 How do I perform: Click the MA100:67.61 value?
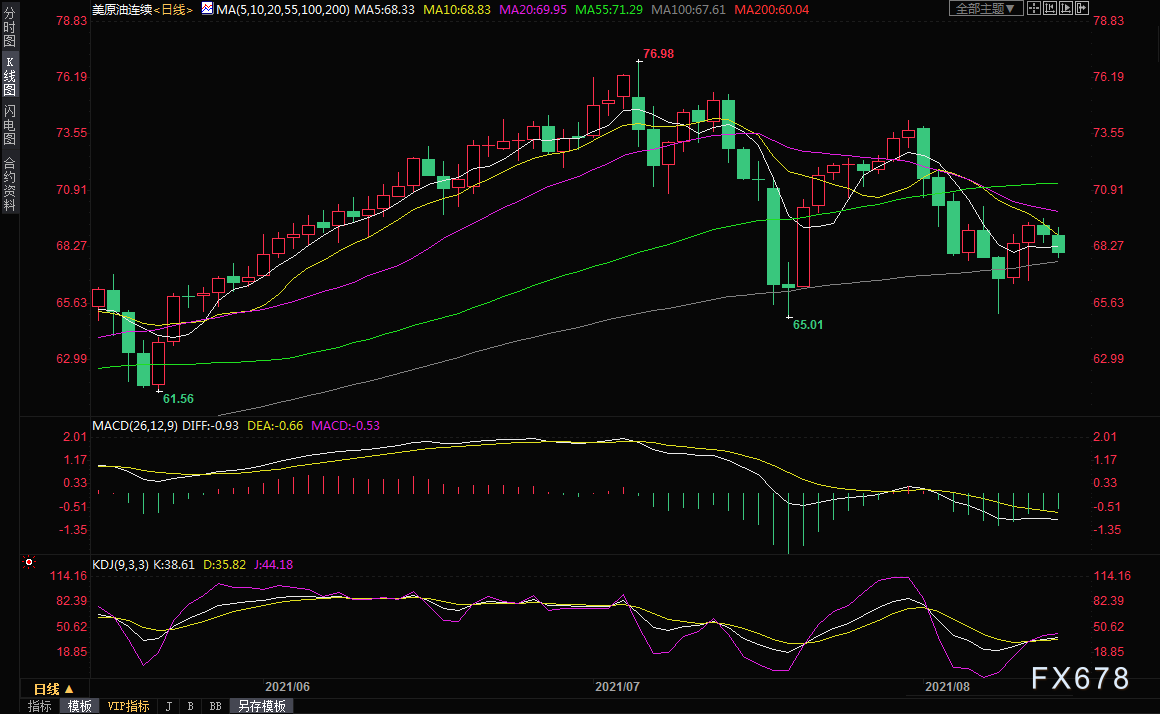point(688,10)
